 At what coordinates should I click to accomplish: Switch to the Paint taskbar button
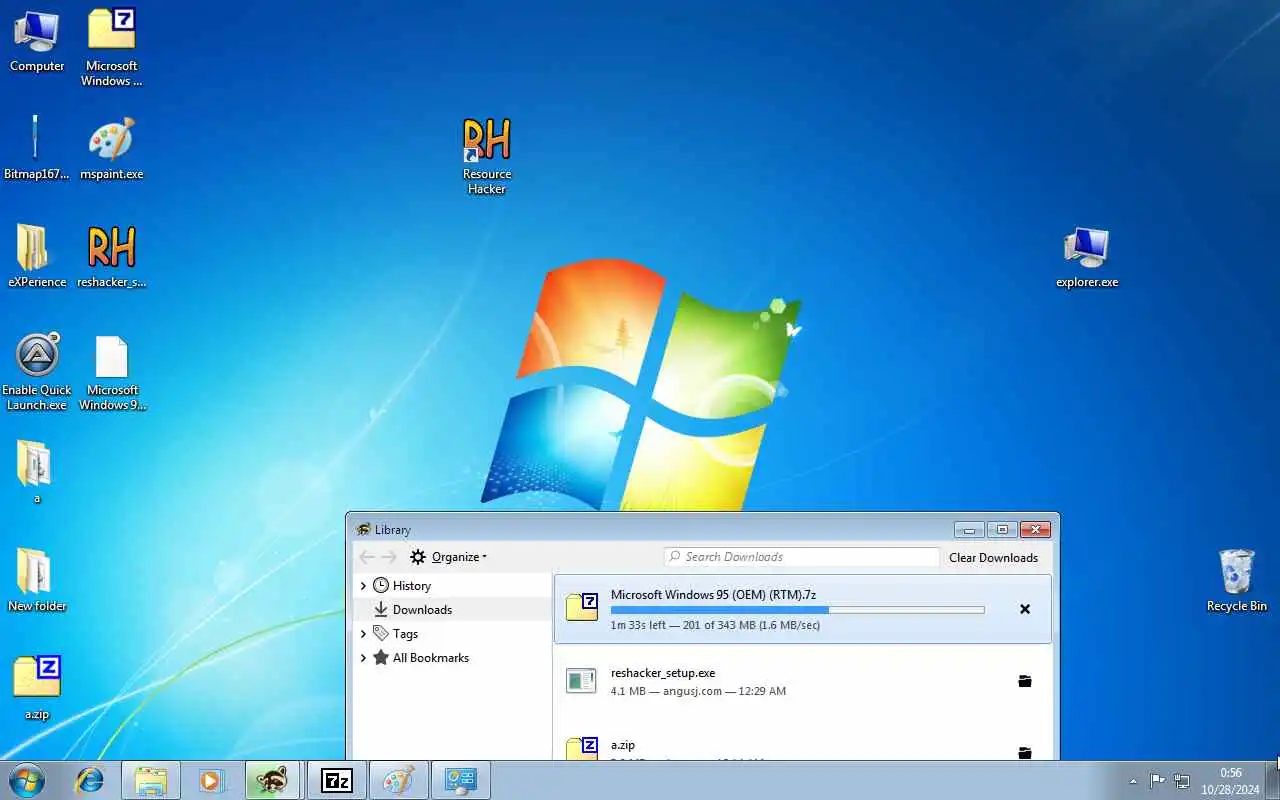coord(399,780)
